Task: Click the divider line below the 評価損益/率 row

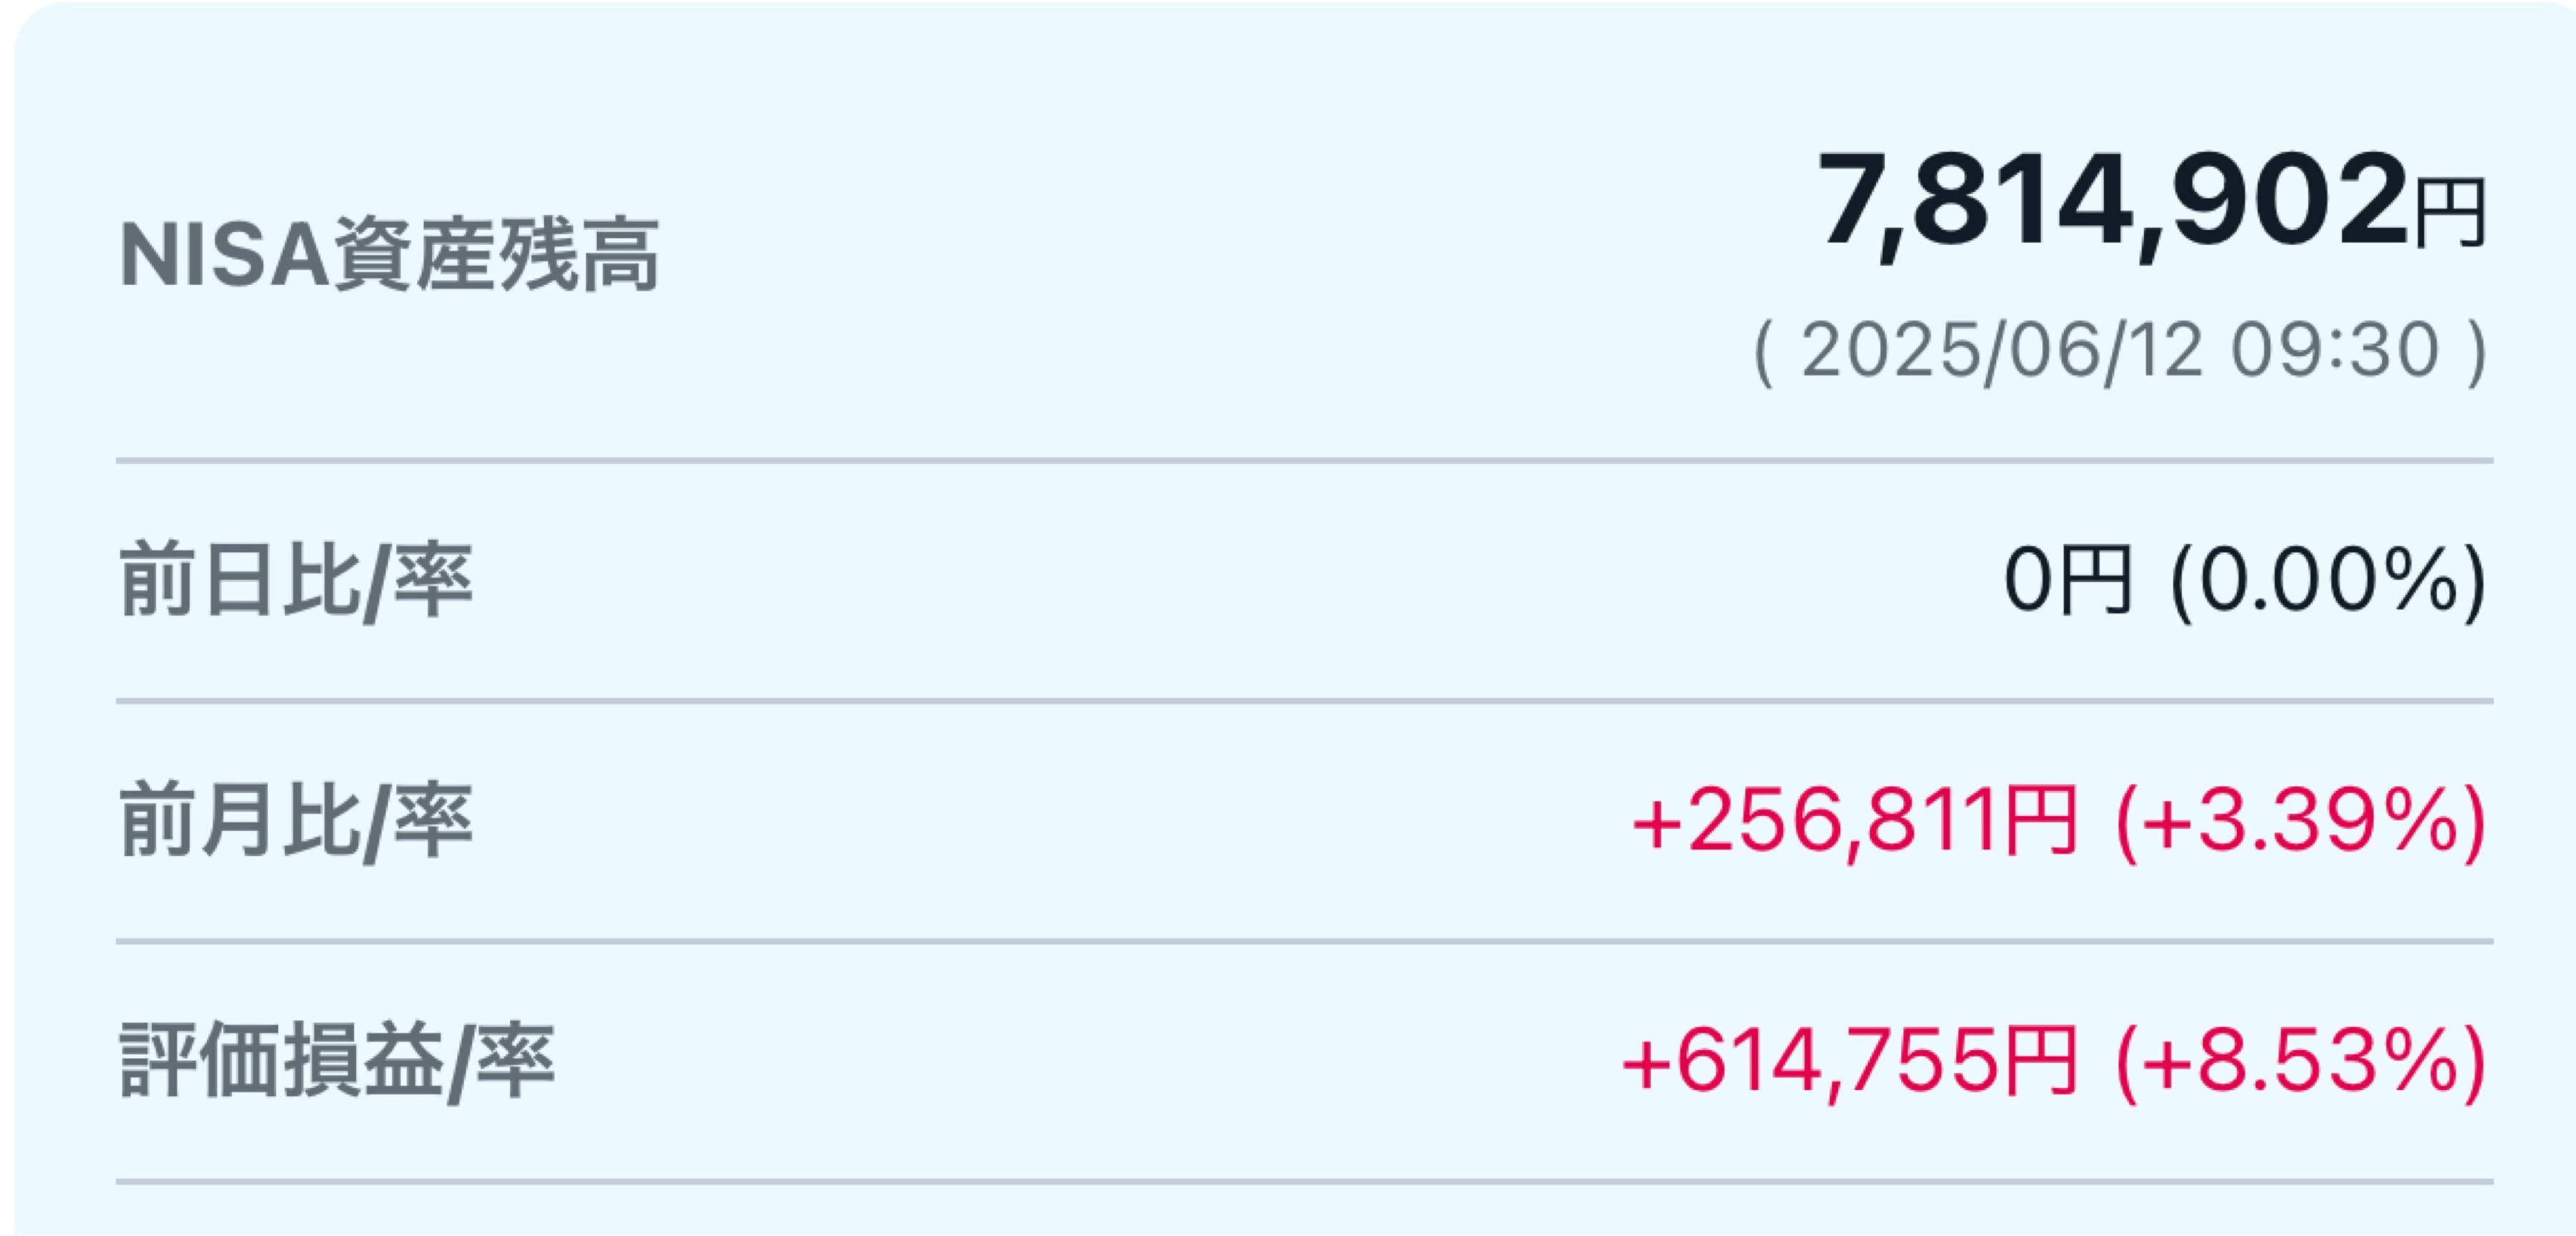Action: point(1304,1182)
